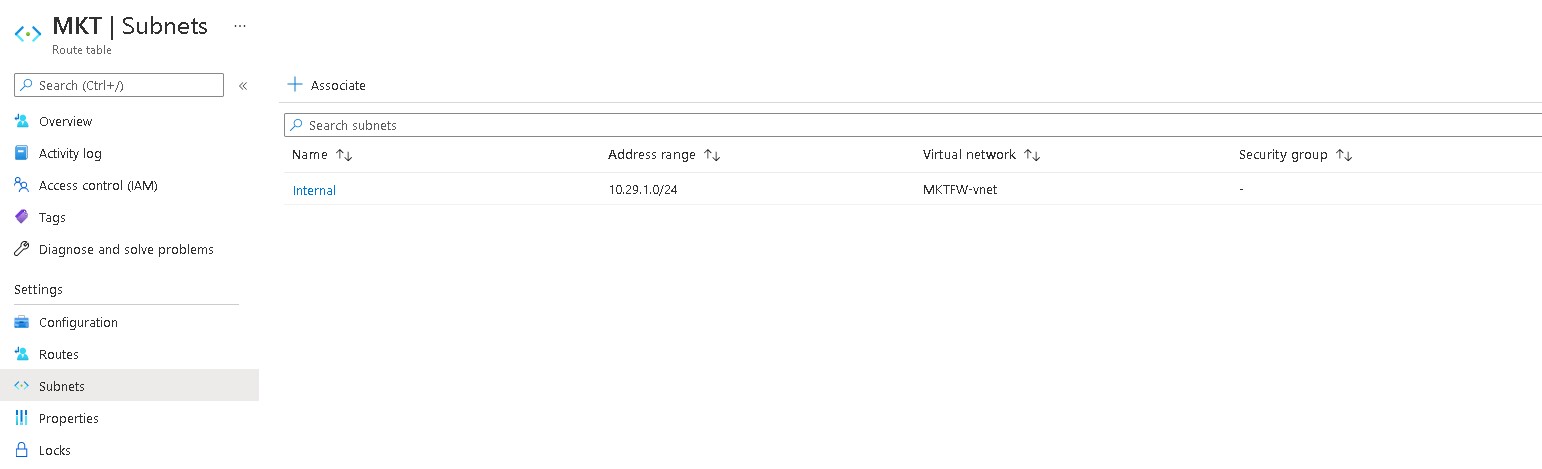The width and height of the screenshot is (1542, 469).
Task: Select the Access control (IAM) icon
Action: point(22,185)
